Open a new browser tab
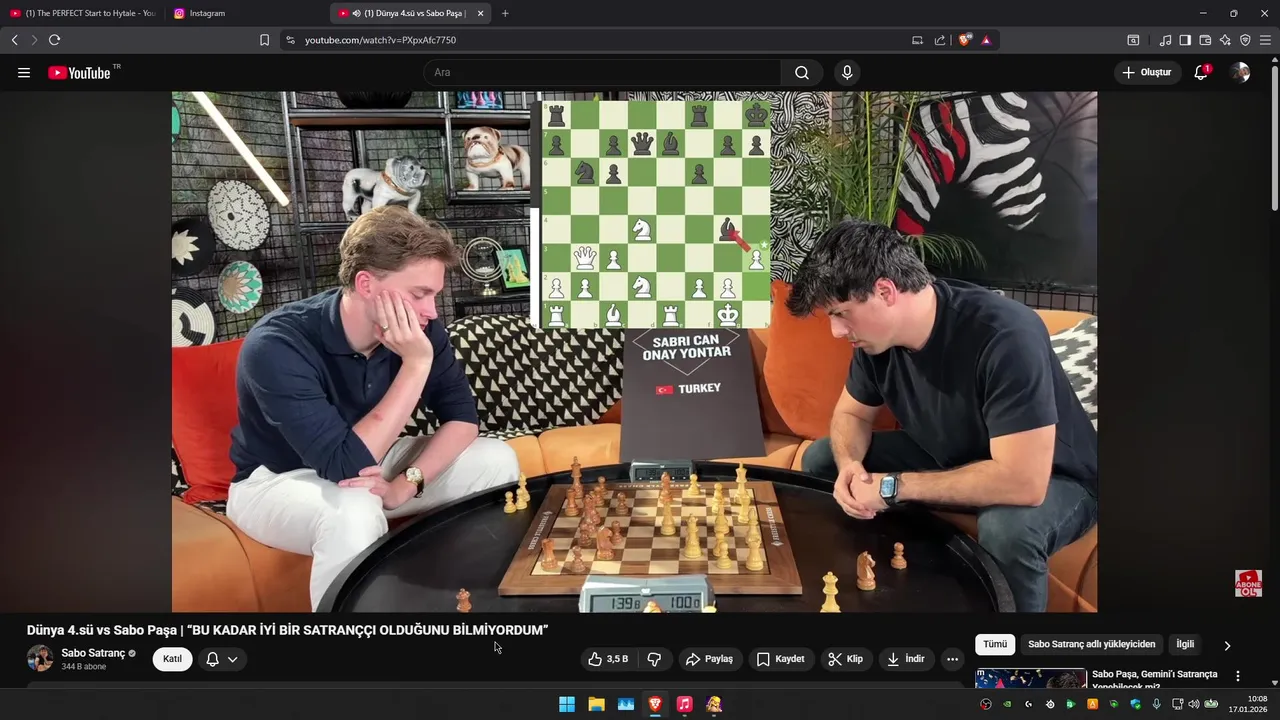The height and width of the screenshot is (720, 1280). point(505,13)
